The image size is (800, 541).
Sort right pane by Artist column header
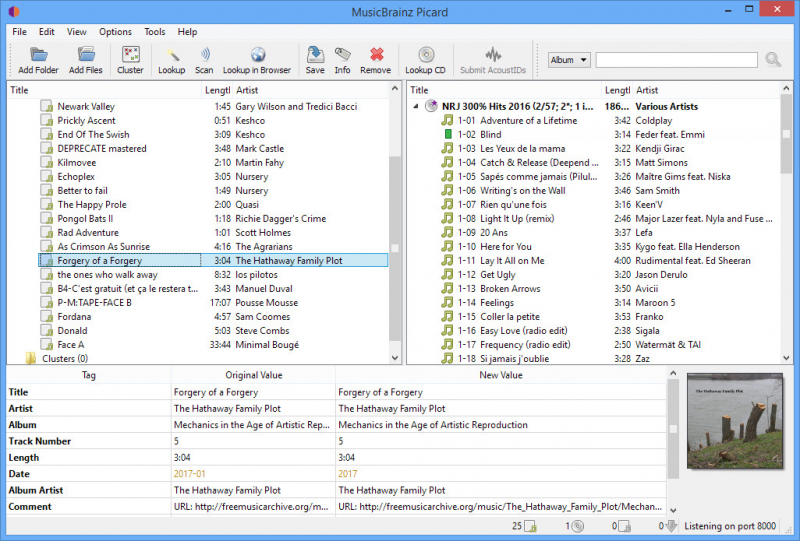(707, 90)
